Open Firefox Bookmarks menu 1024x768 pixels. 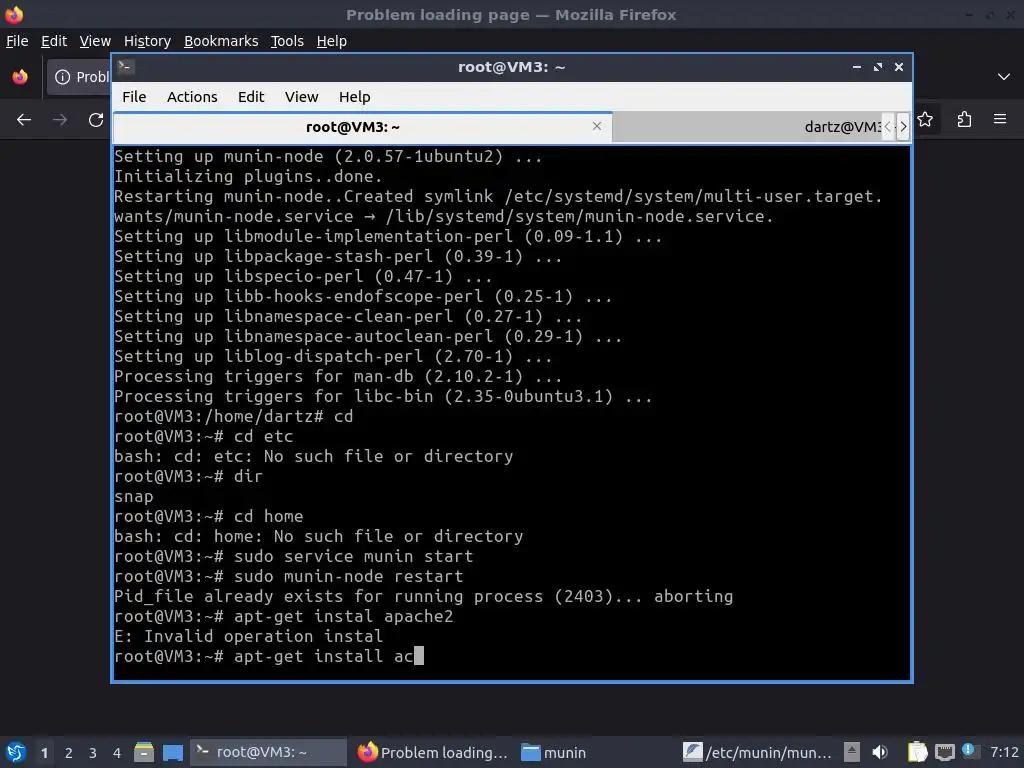tap(221, 41)
